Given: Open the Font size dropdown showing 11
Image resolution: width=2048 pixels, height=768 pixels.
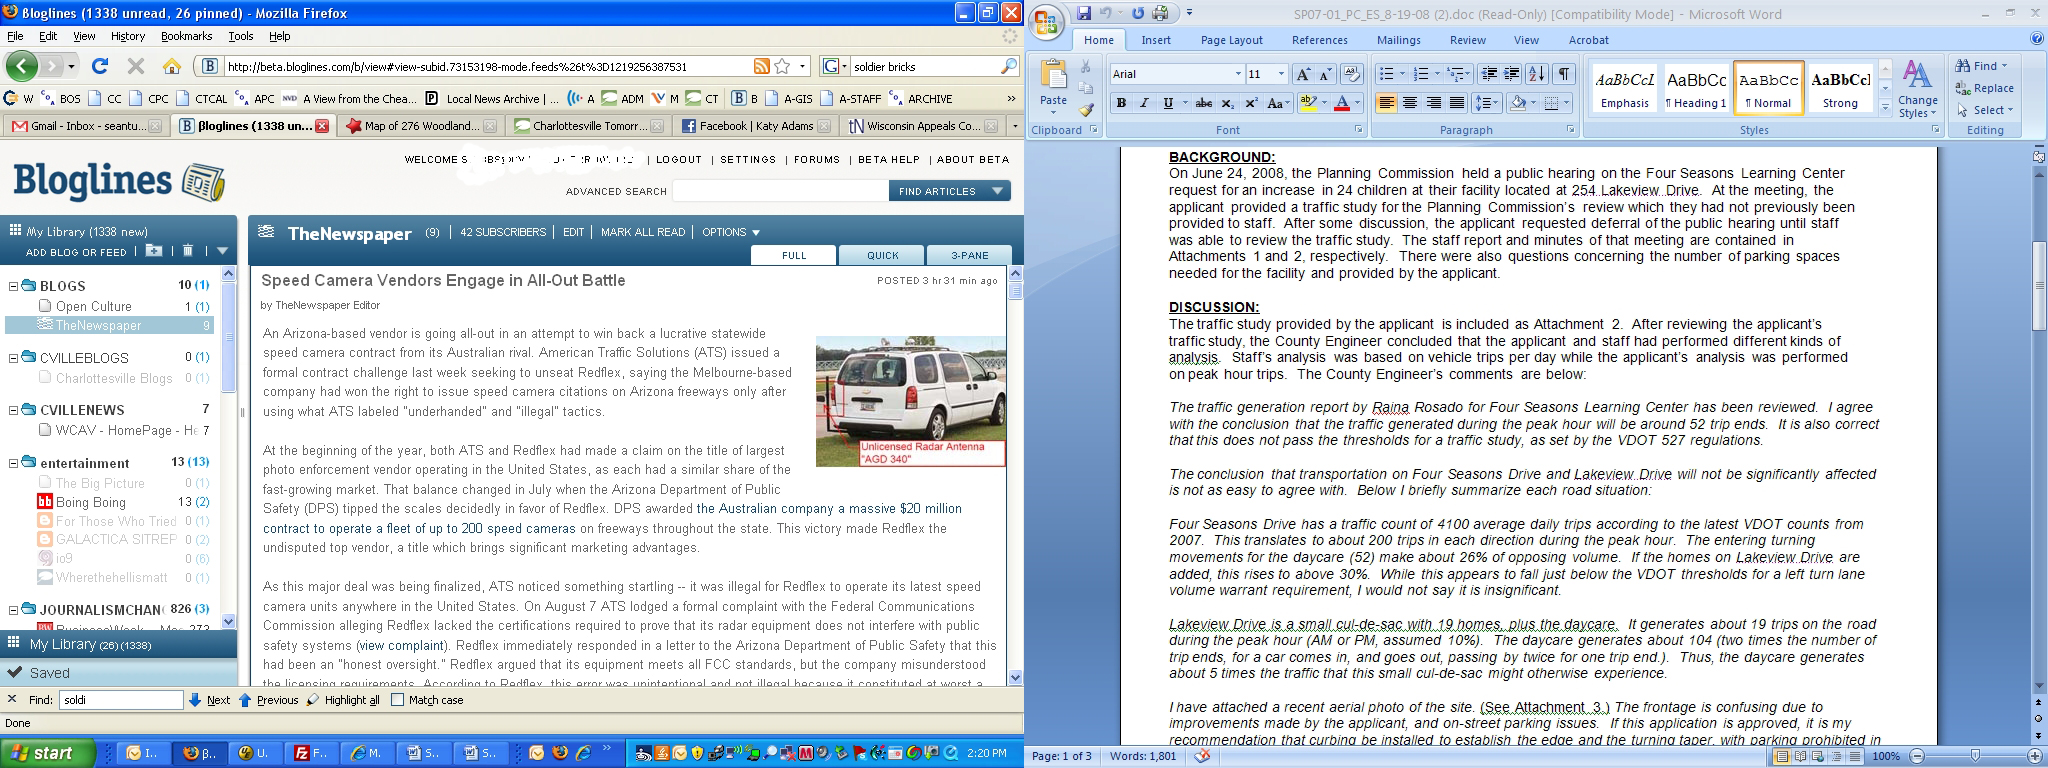Looking at the screenshot, I should click(x=1281, y=74).
